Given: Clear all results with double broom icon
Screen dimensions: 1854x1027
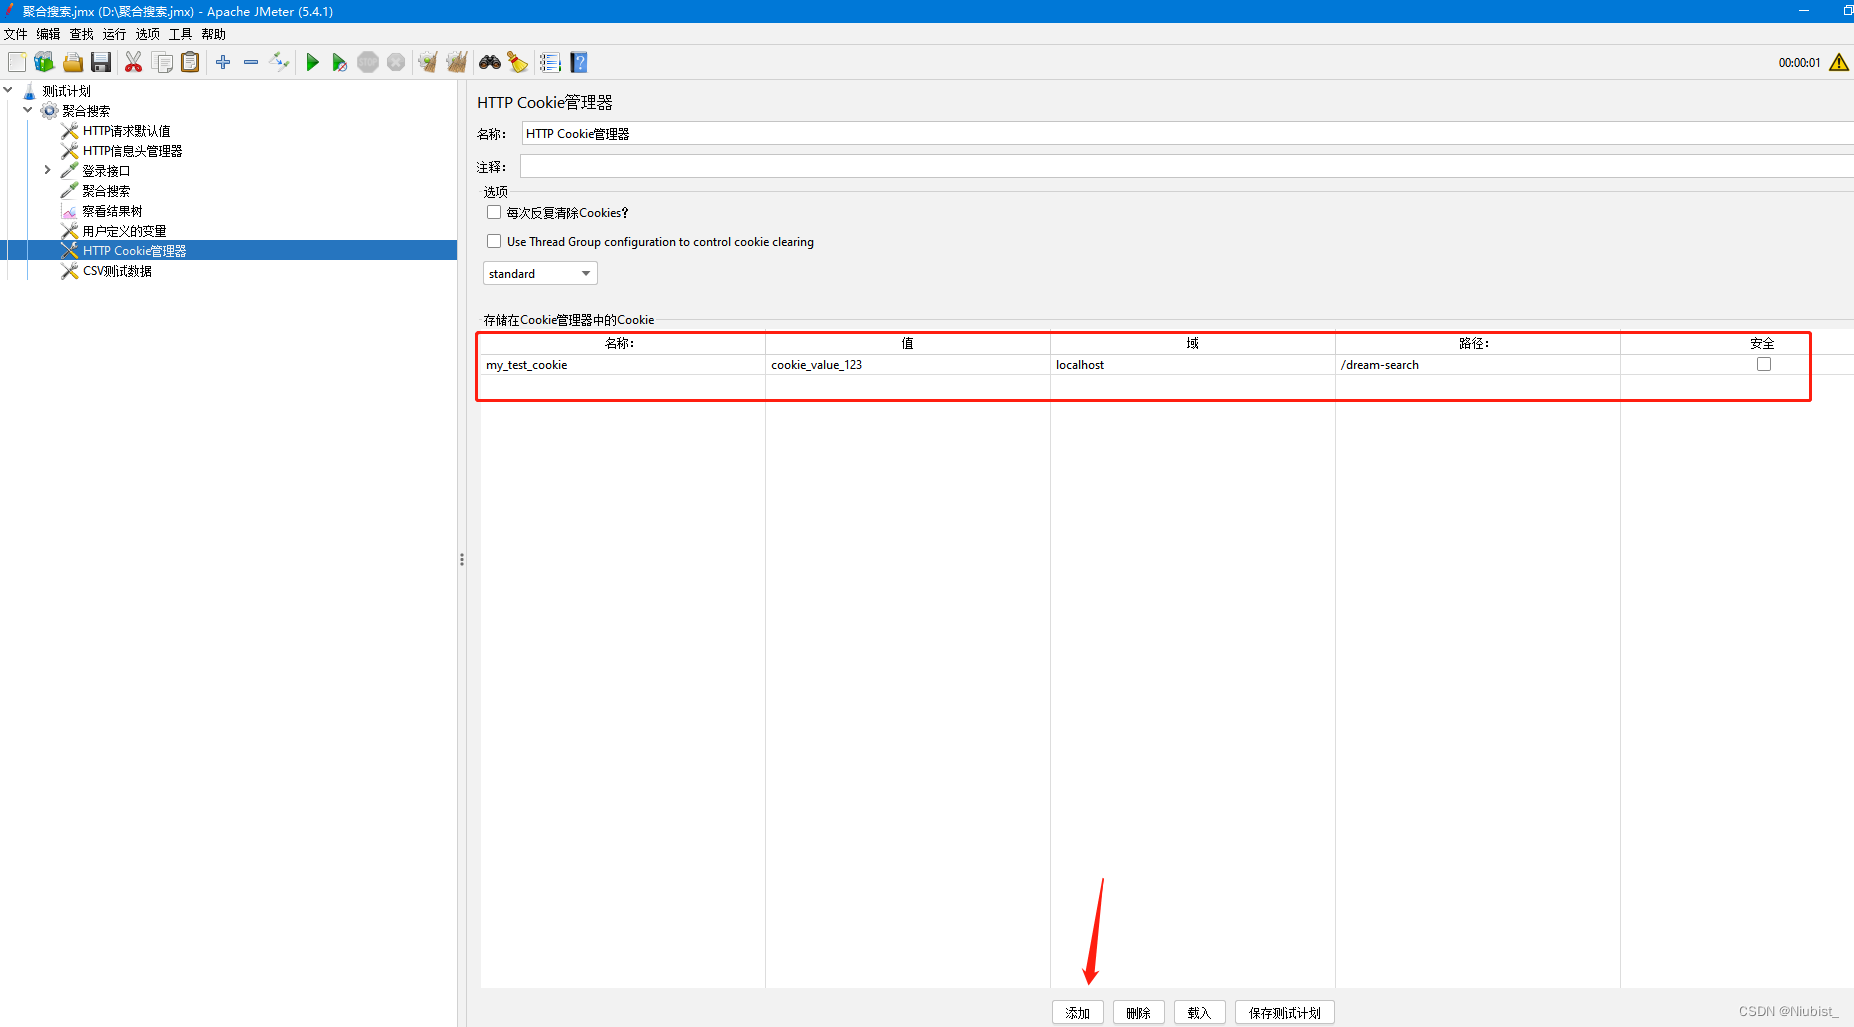Looking at the screenshot, I should 457,62.
